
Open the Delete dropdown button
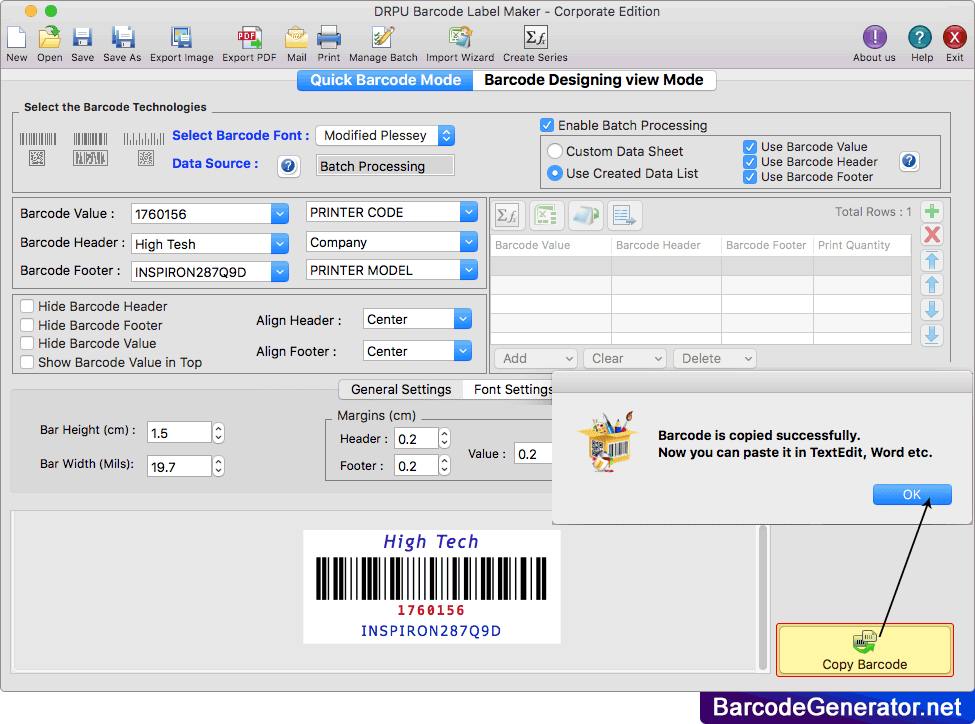click(x=714, y=358)
